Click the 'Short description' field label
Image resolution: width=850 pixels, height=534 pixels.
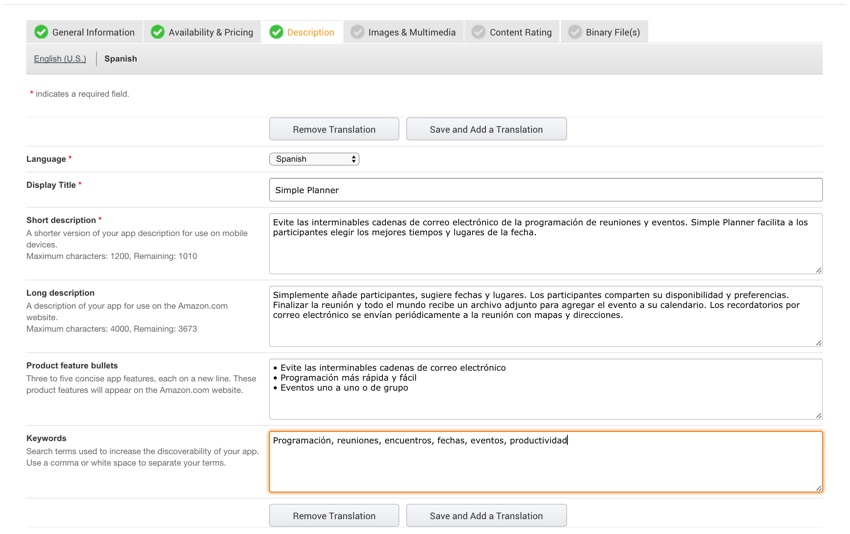[x=61, y=220]
